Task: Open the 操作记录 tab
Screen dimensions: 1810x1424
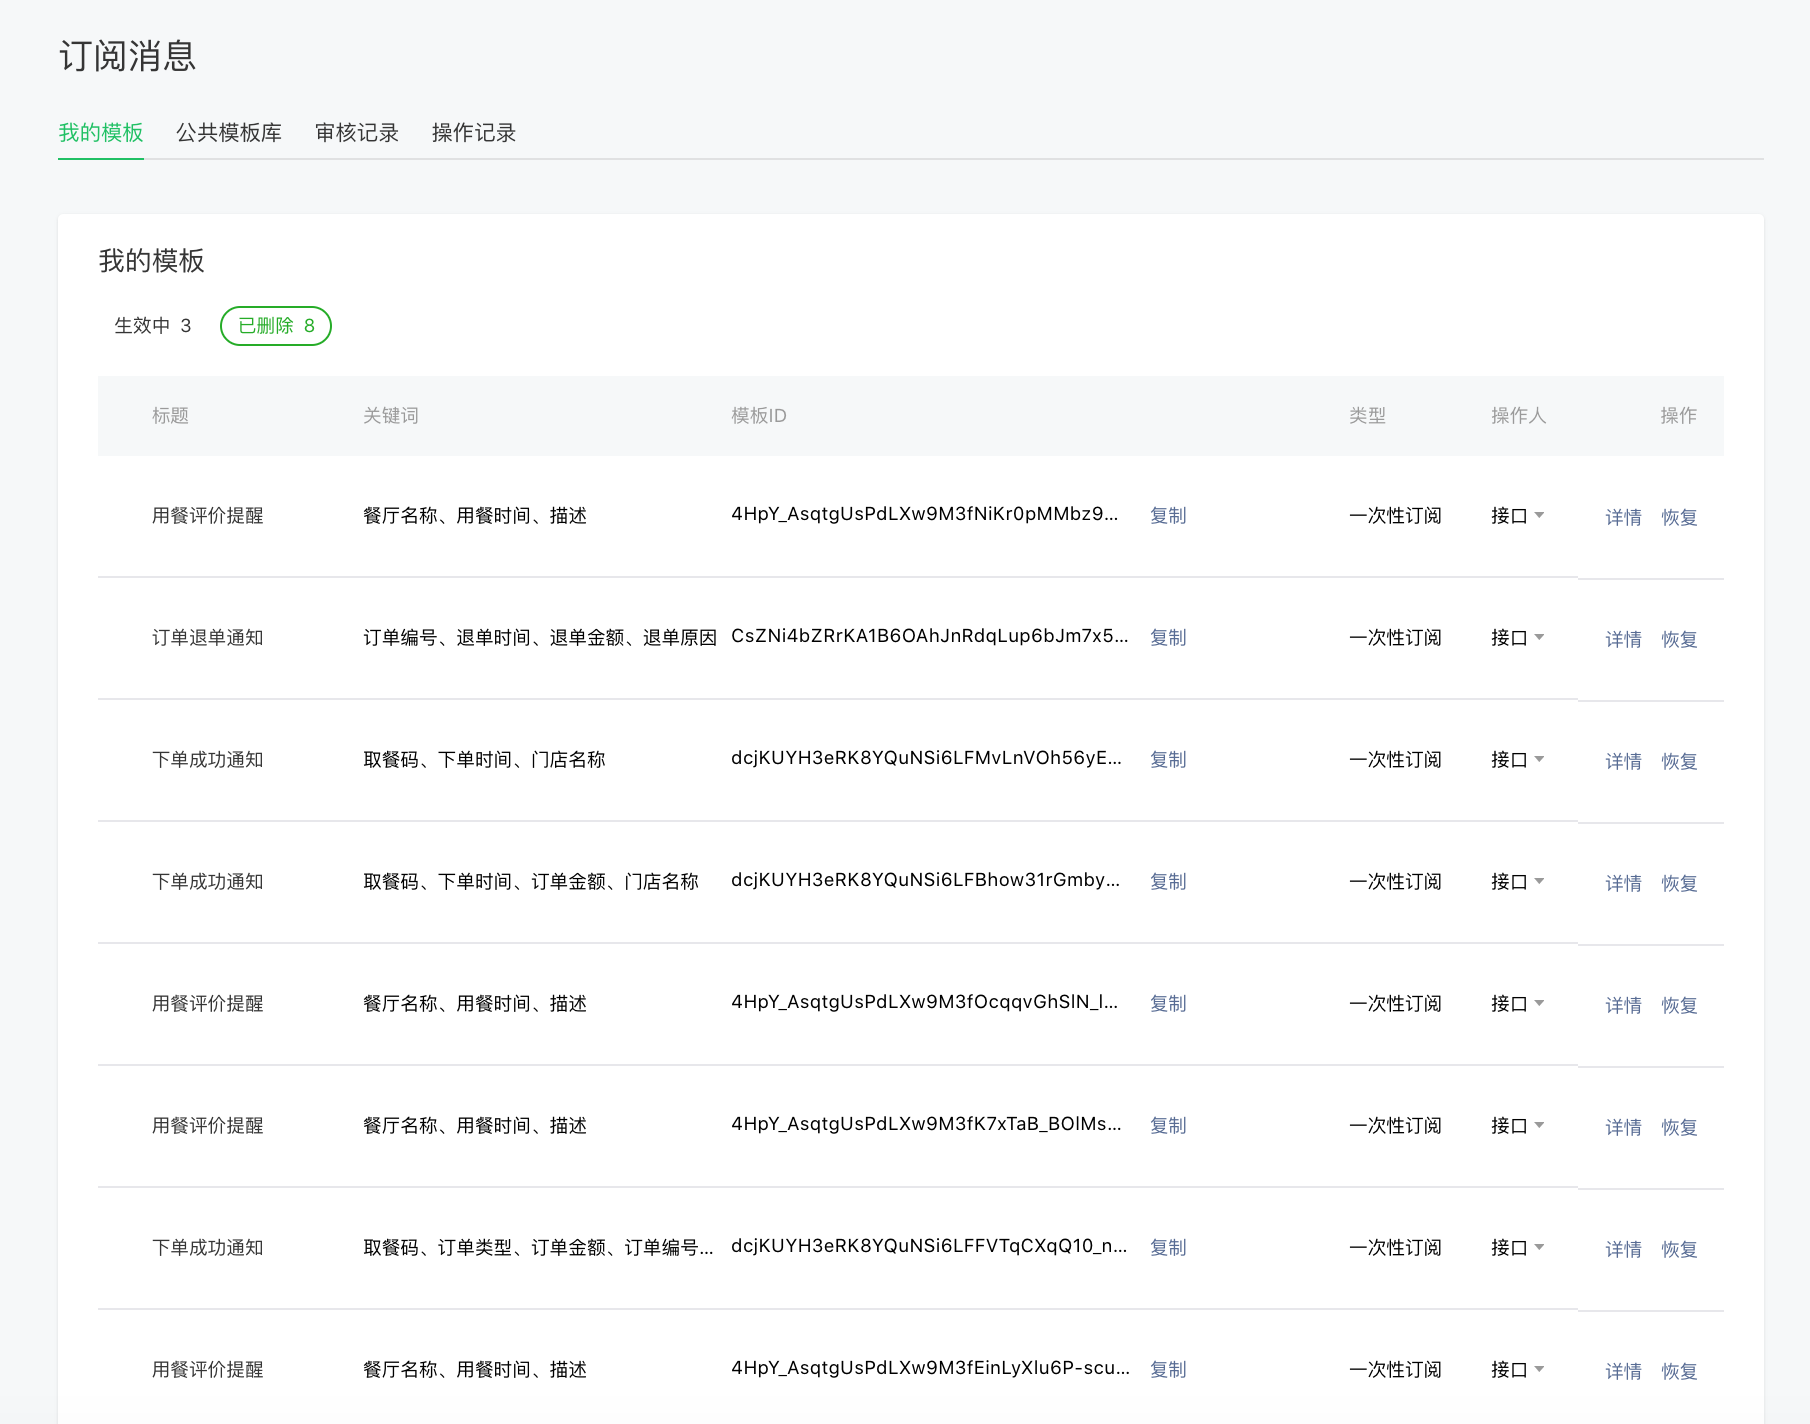Action: point(474,133)
